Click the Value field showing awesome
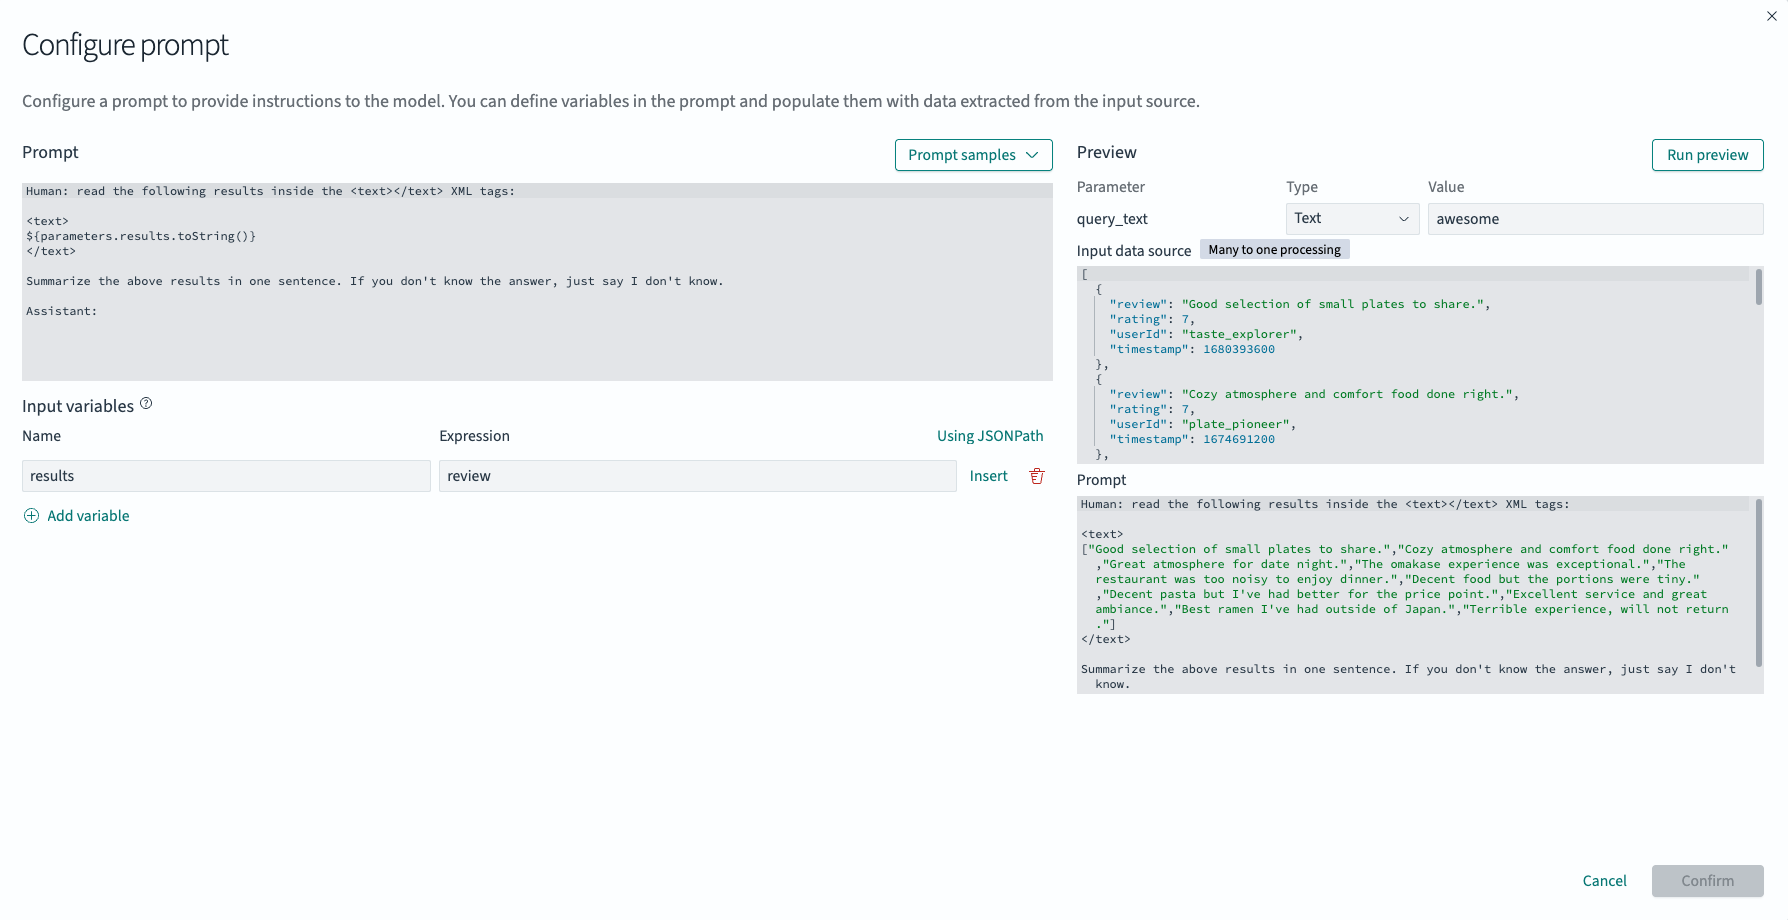 tap(1595, 218)
